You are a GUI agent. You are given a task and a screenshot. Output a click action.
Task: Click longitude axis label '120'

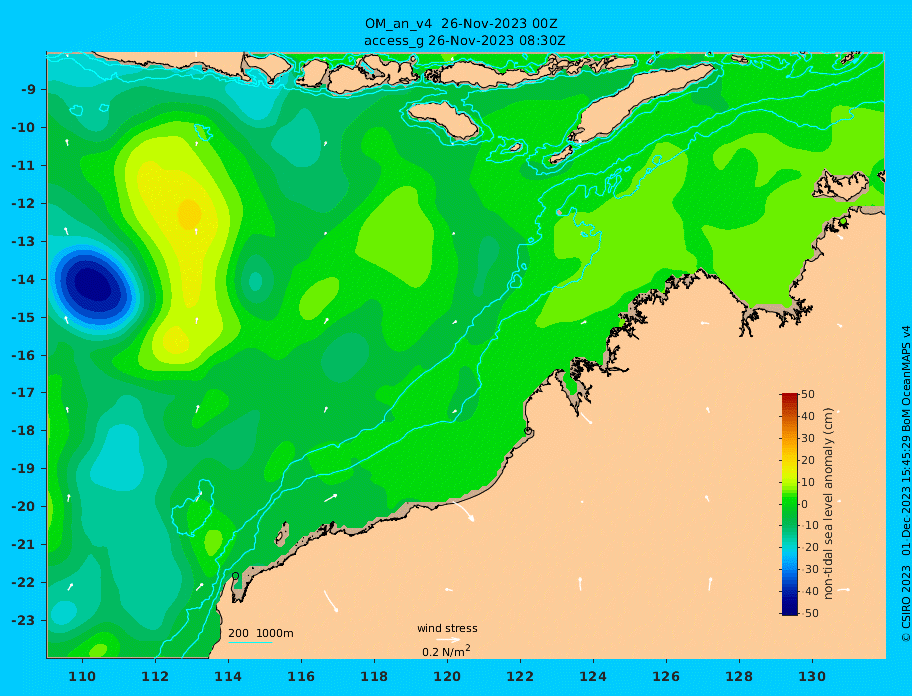click(447, 676)
